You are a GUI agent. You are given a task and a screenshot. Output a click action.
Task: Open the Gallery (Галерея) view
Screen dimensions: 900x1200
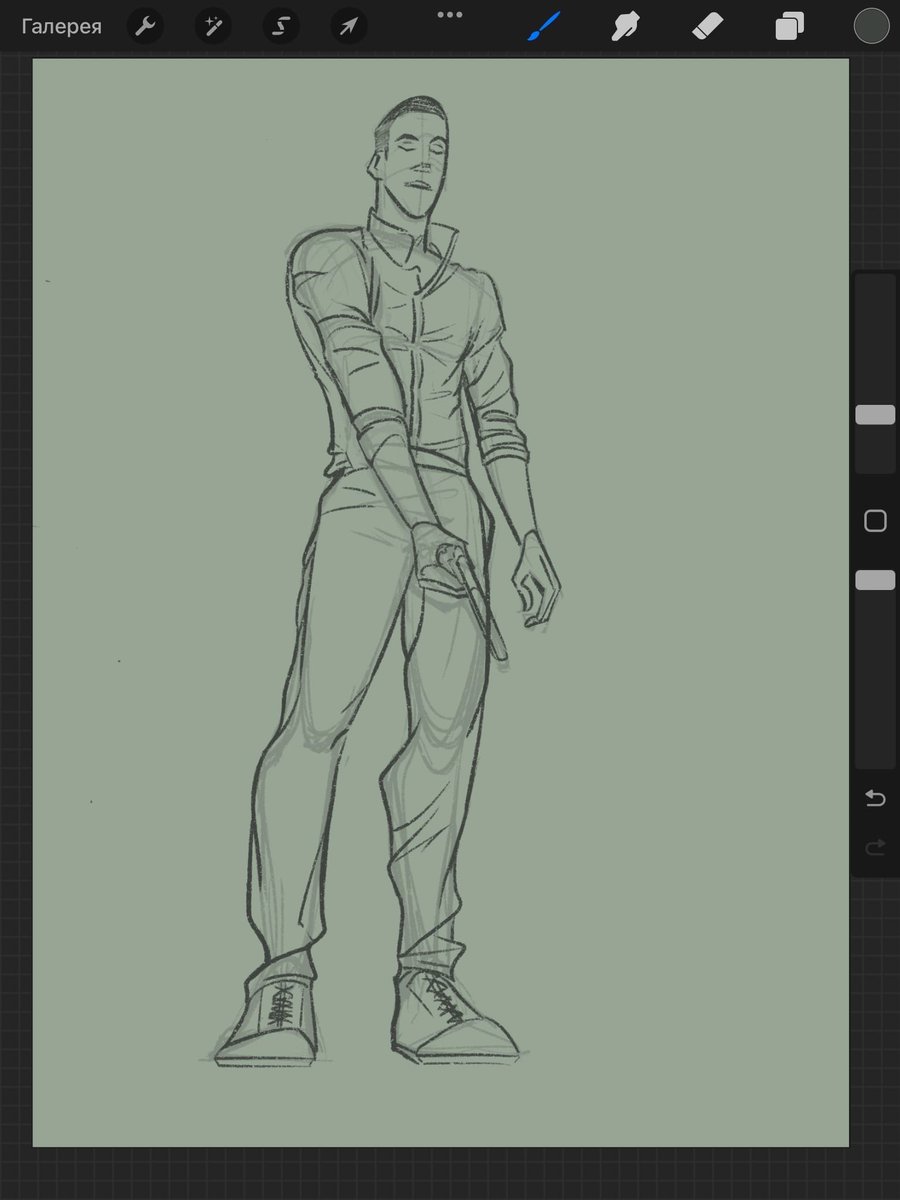coord(62,27)
